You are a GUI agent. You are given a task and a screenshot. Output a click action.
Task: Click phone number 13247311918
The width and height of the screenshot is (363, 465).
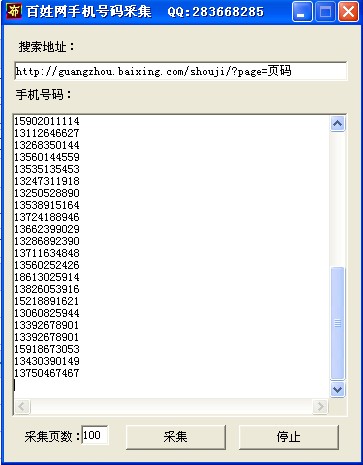[47, 181]
